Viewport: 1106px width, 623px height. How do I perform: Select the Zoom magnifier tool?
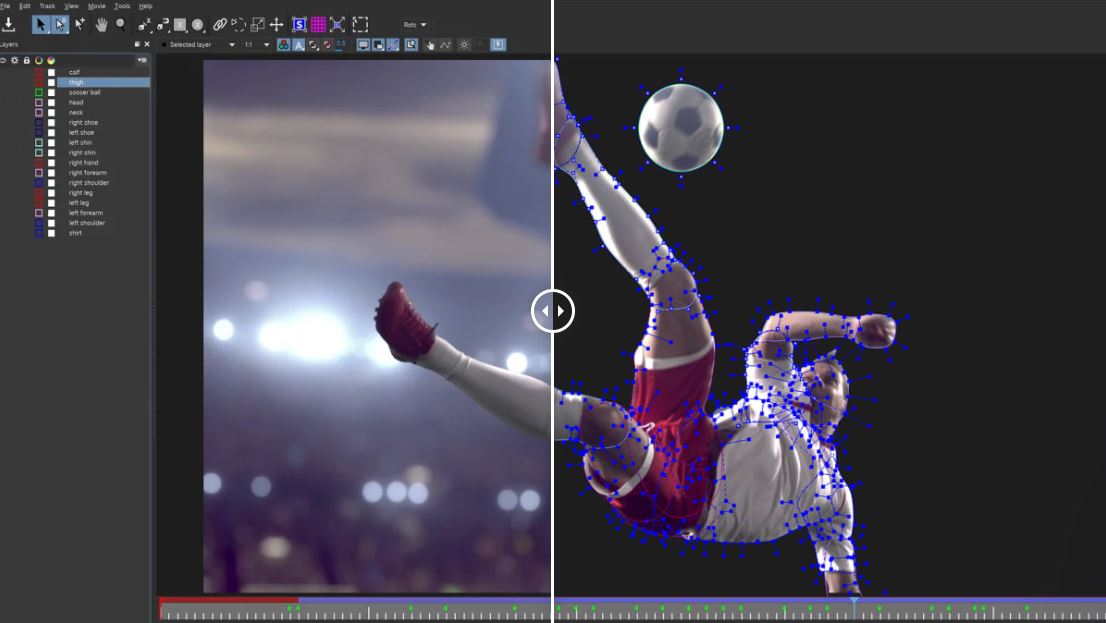click(x=121, y=25)
